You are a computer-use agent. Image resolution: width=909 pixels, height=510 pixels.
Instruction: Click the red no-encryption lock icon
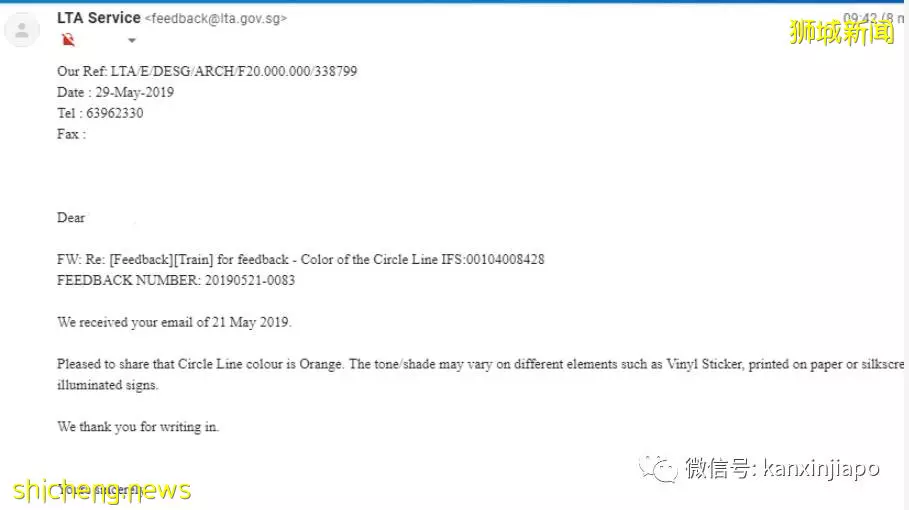point(68,40)
